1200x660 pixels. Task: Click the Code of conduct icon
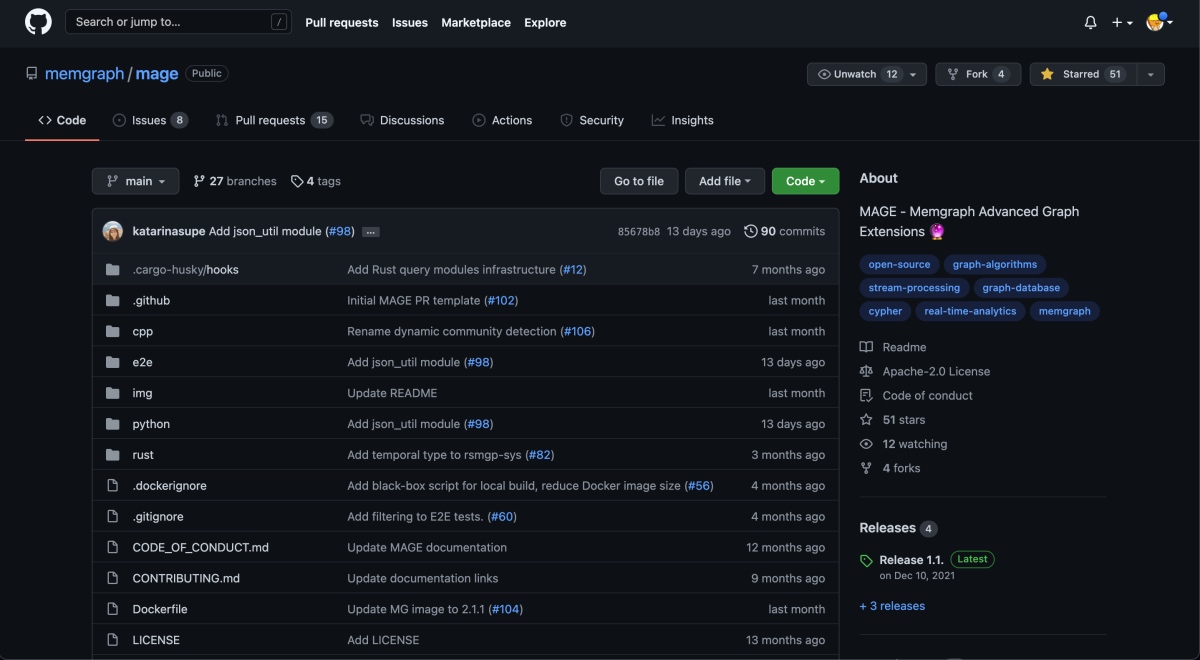coord(866,395)
